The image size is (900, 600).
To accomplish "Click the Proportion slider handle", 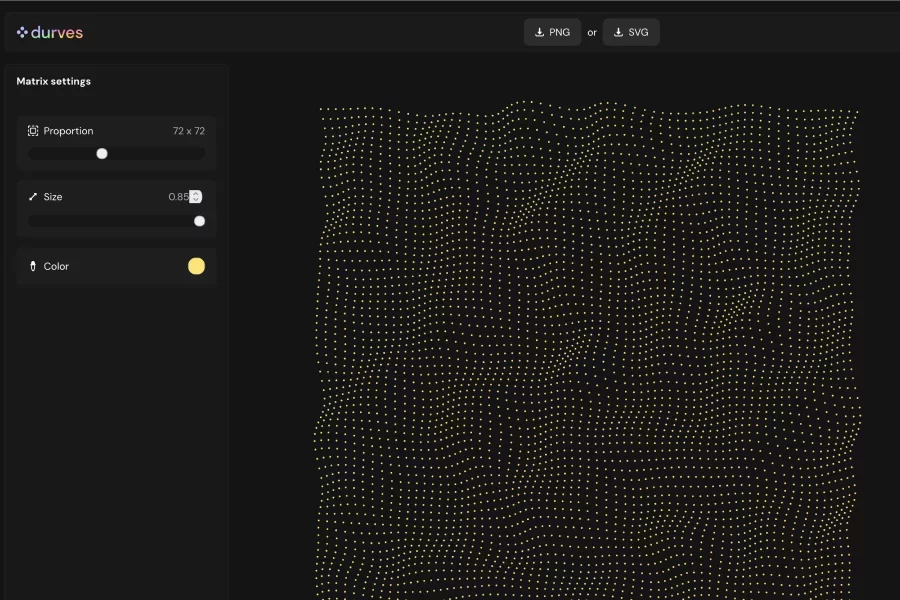I will 102,153.
